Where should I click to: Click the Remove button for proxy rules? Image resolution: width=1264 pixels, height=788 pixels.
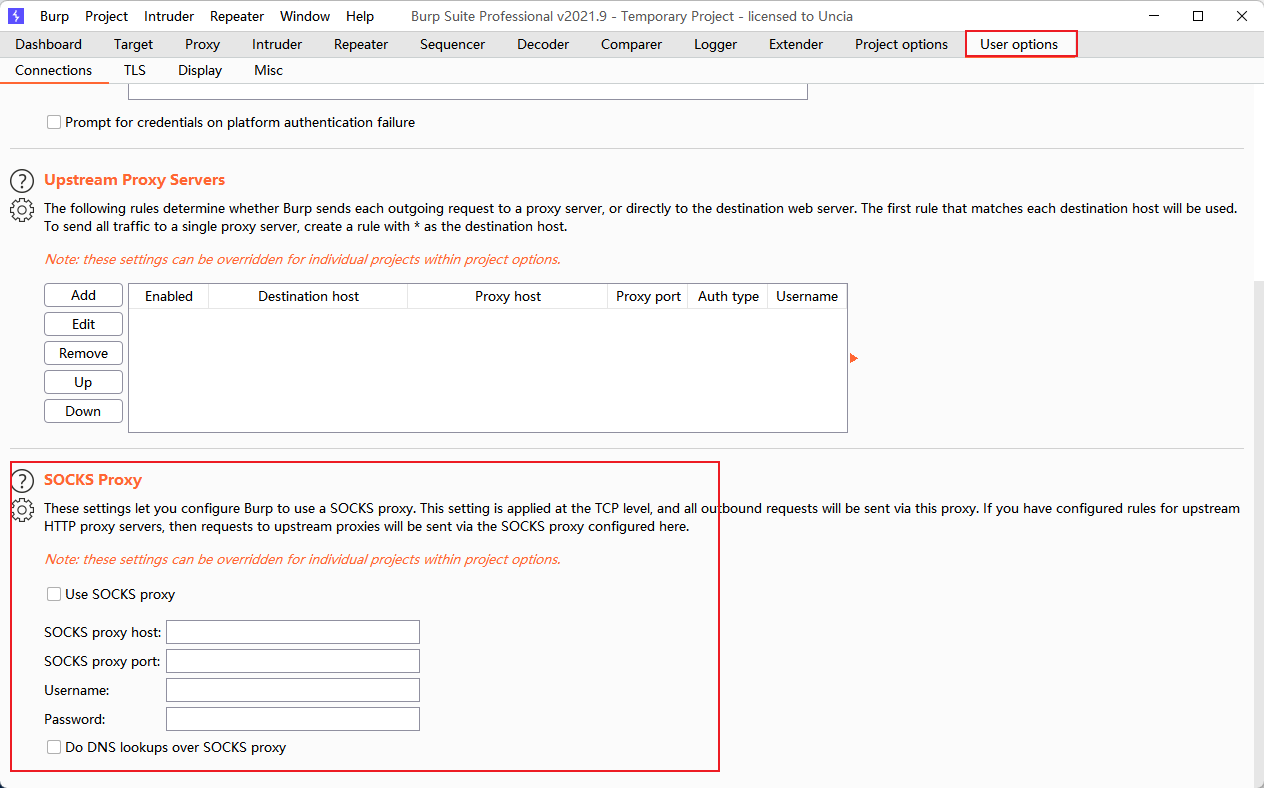click(x=84, y=353)
